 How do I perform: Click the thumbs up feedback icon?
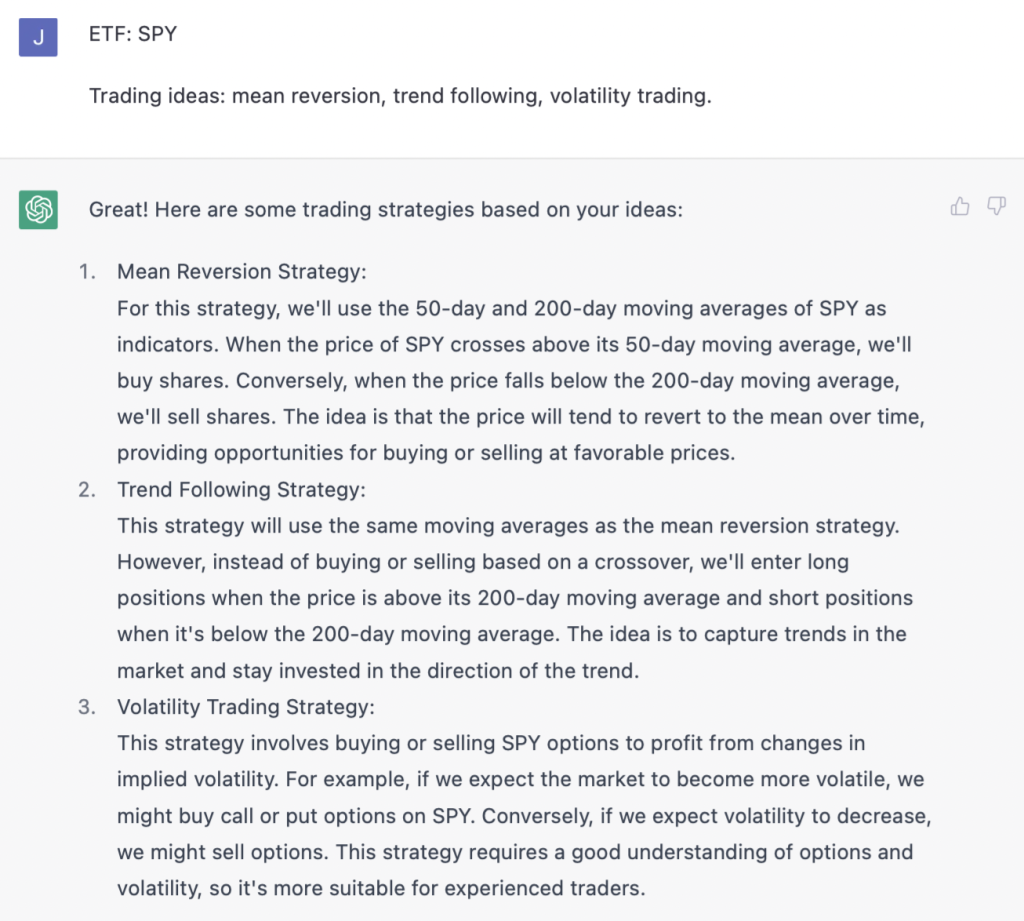[960, 207]
